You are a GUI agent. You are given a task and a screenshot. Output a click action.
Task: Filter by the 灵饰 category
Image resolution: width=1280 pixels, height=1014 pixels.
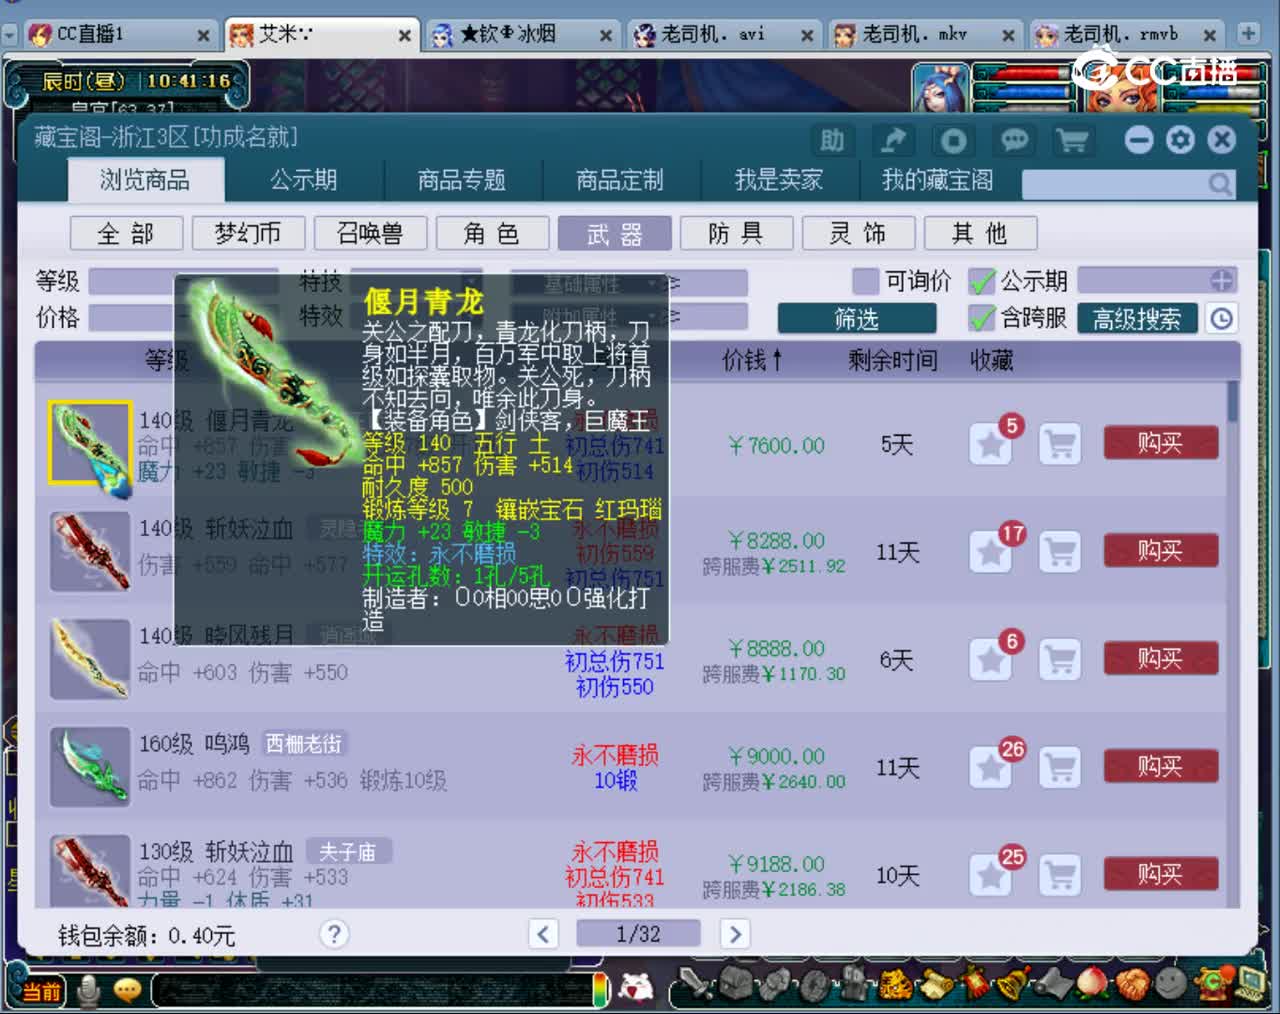click(858, 234)
